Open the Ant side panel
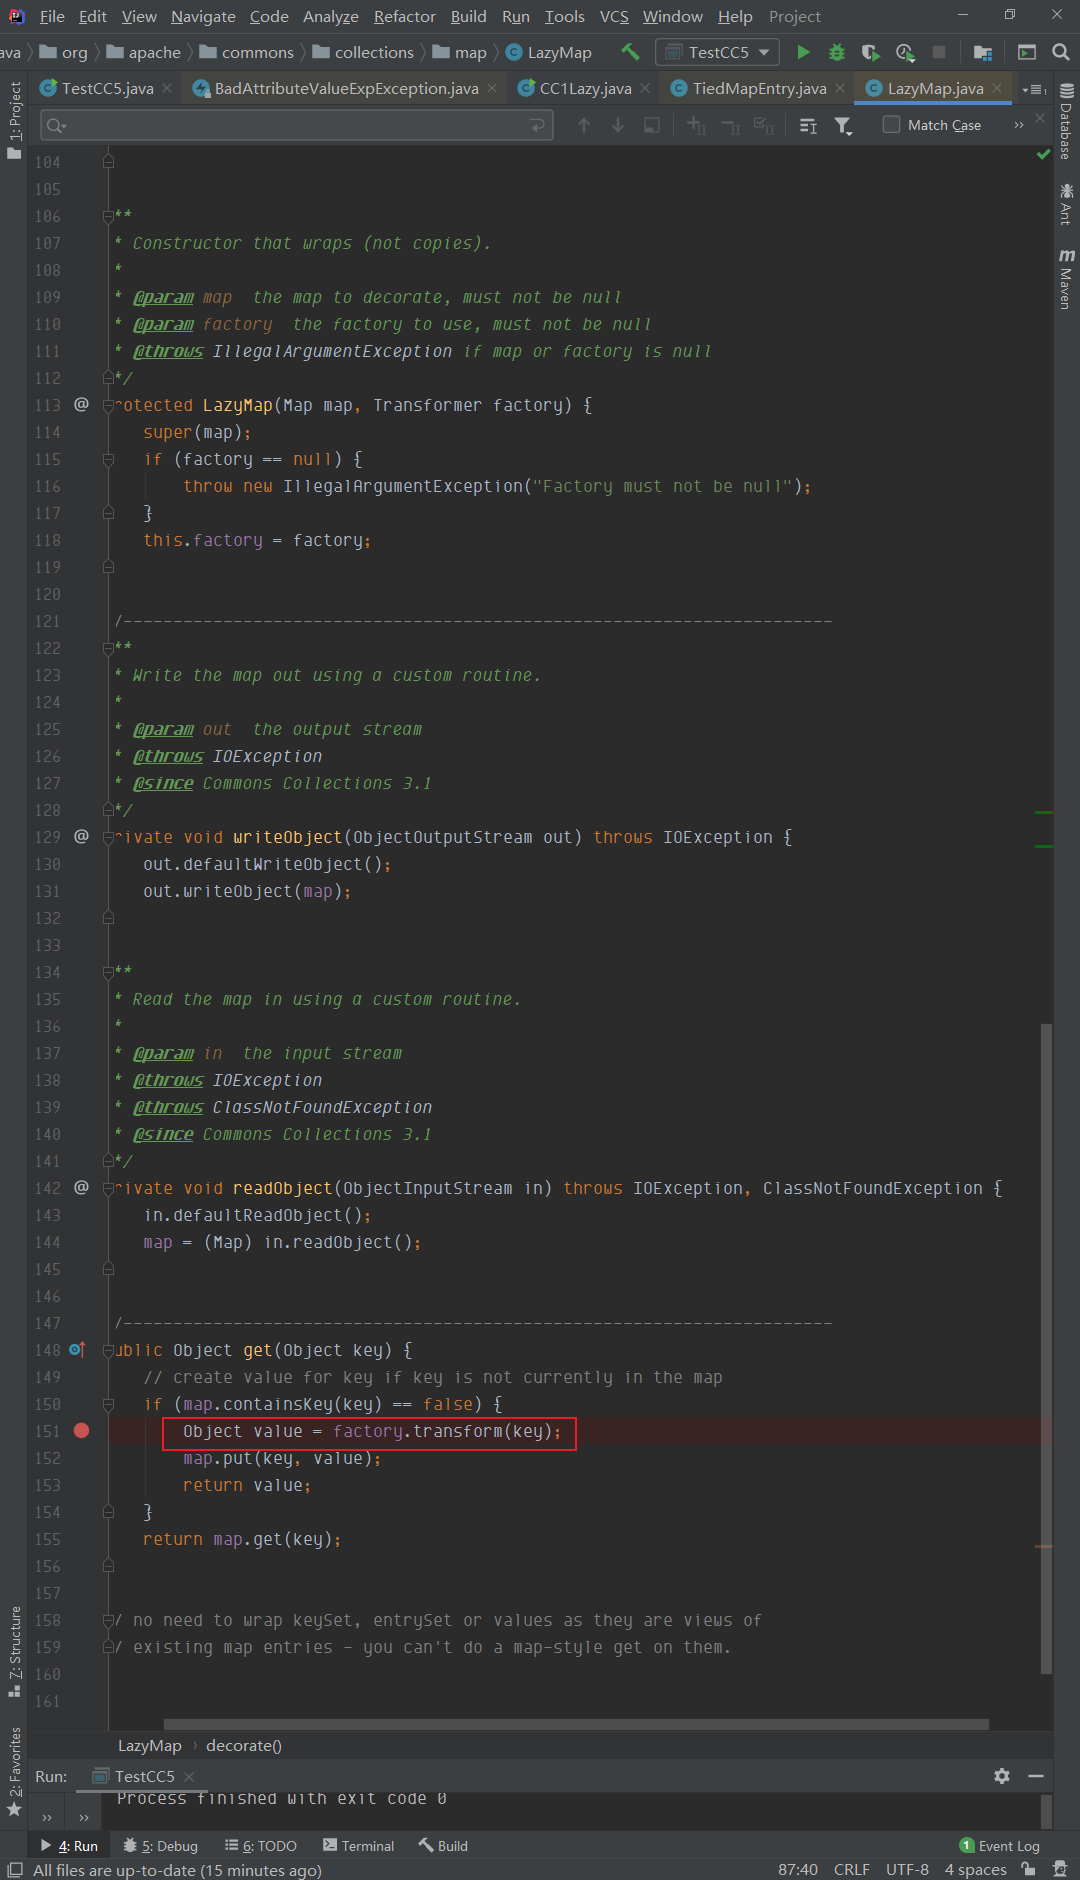This screenshot has width=1080, height=1880. point(1066,204)
